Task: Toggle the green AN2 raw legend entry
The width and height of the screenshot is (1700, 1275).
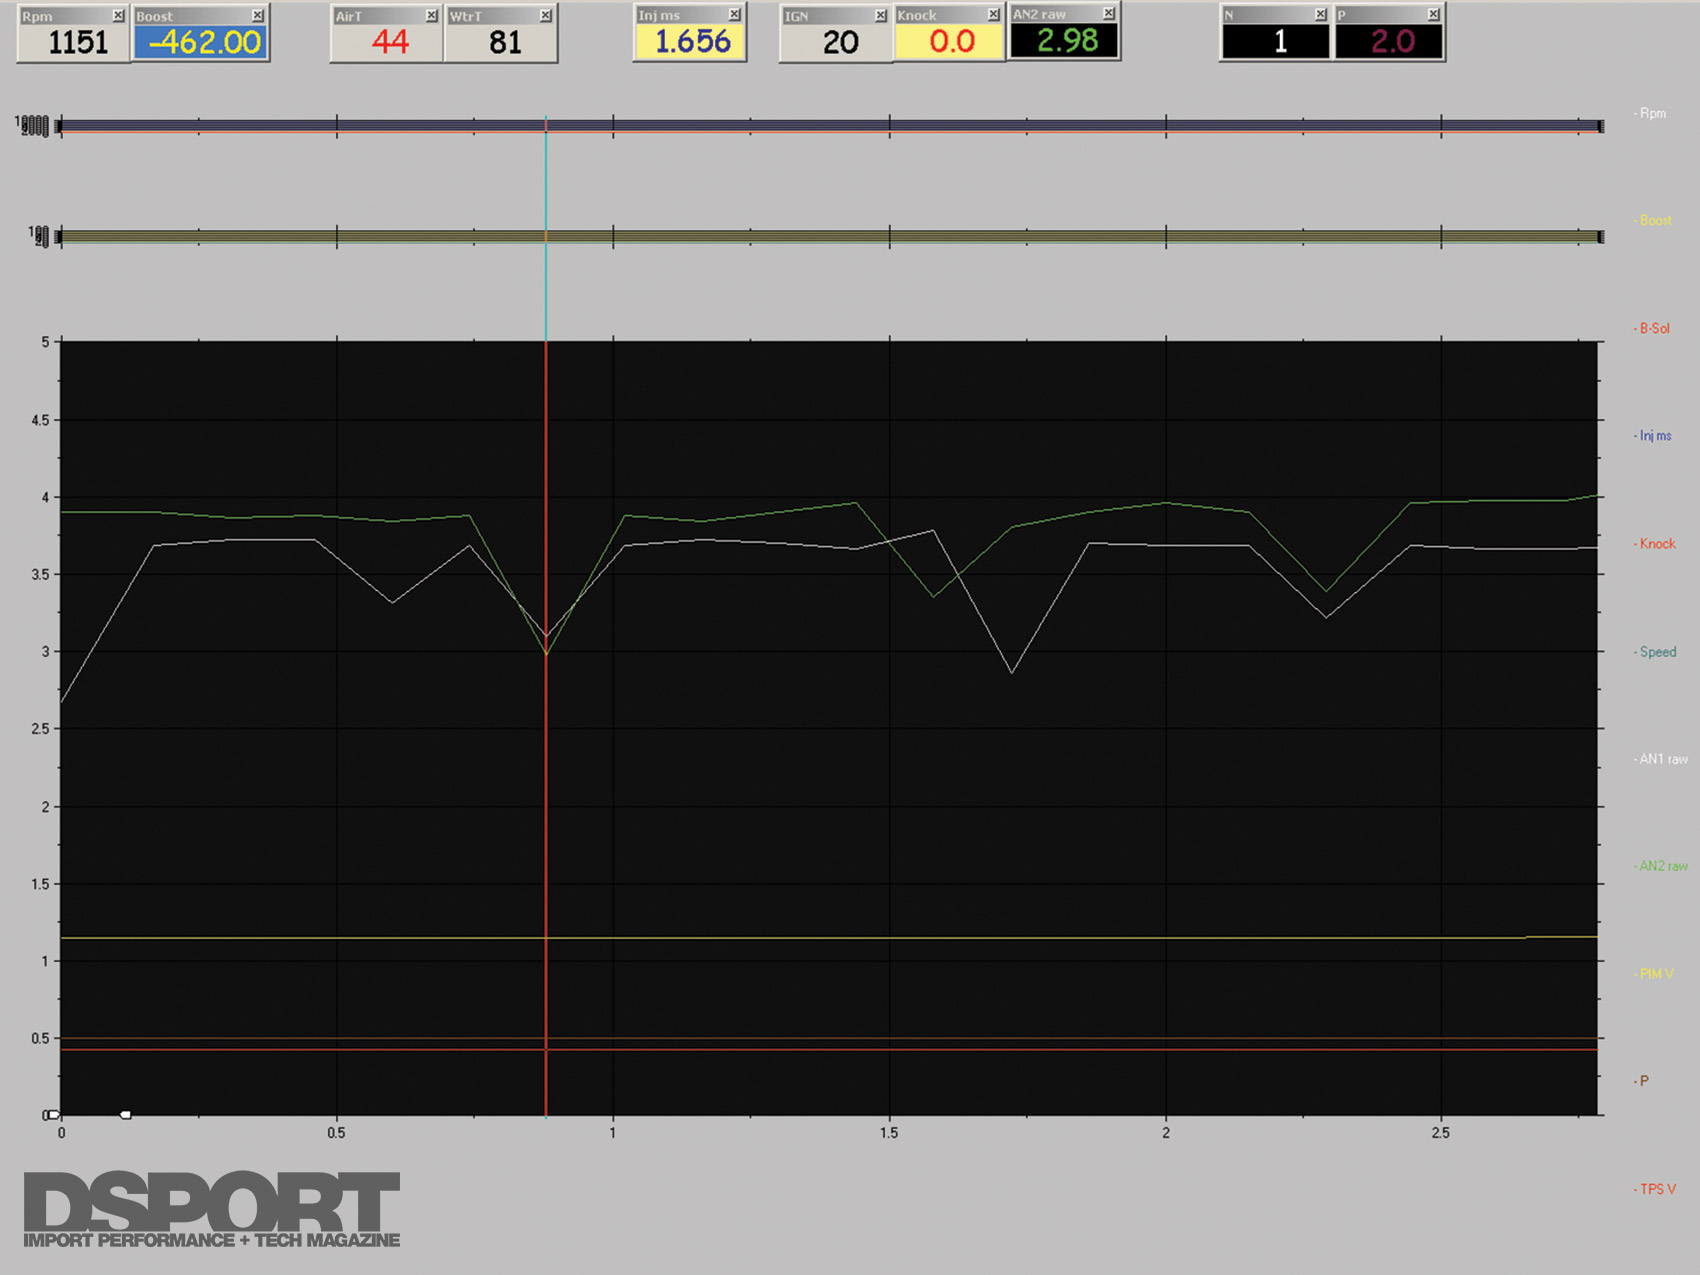Action: coord(1663,866)
